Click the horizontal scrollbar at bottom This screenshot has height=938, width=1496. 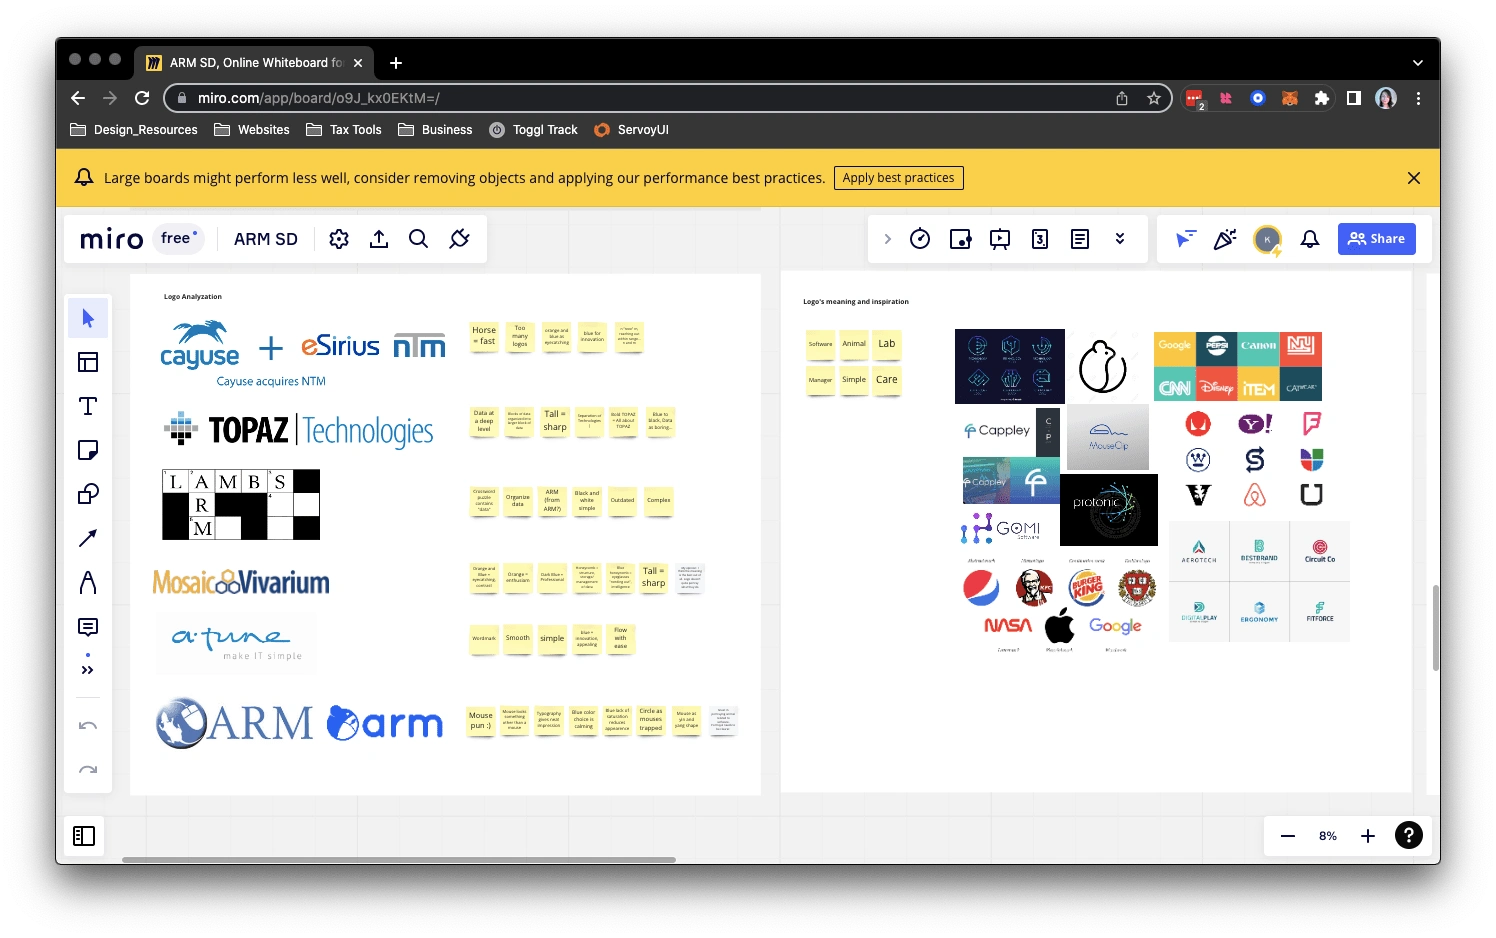[x=399, y=859]
